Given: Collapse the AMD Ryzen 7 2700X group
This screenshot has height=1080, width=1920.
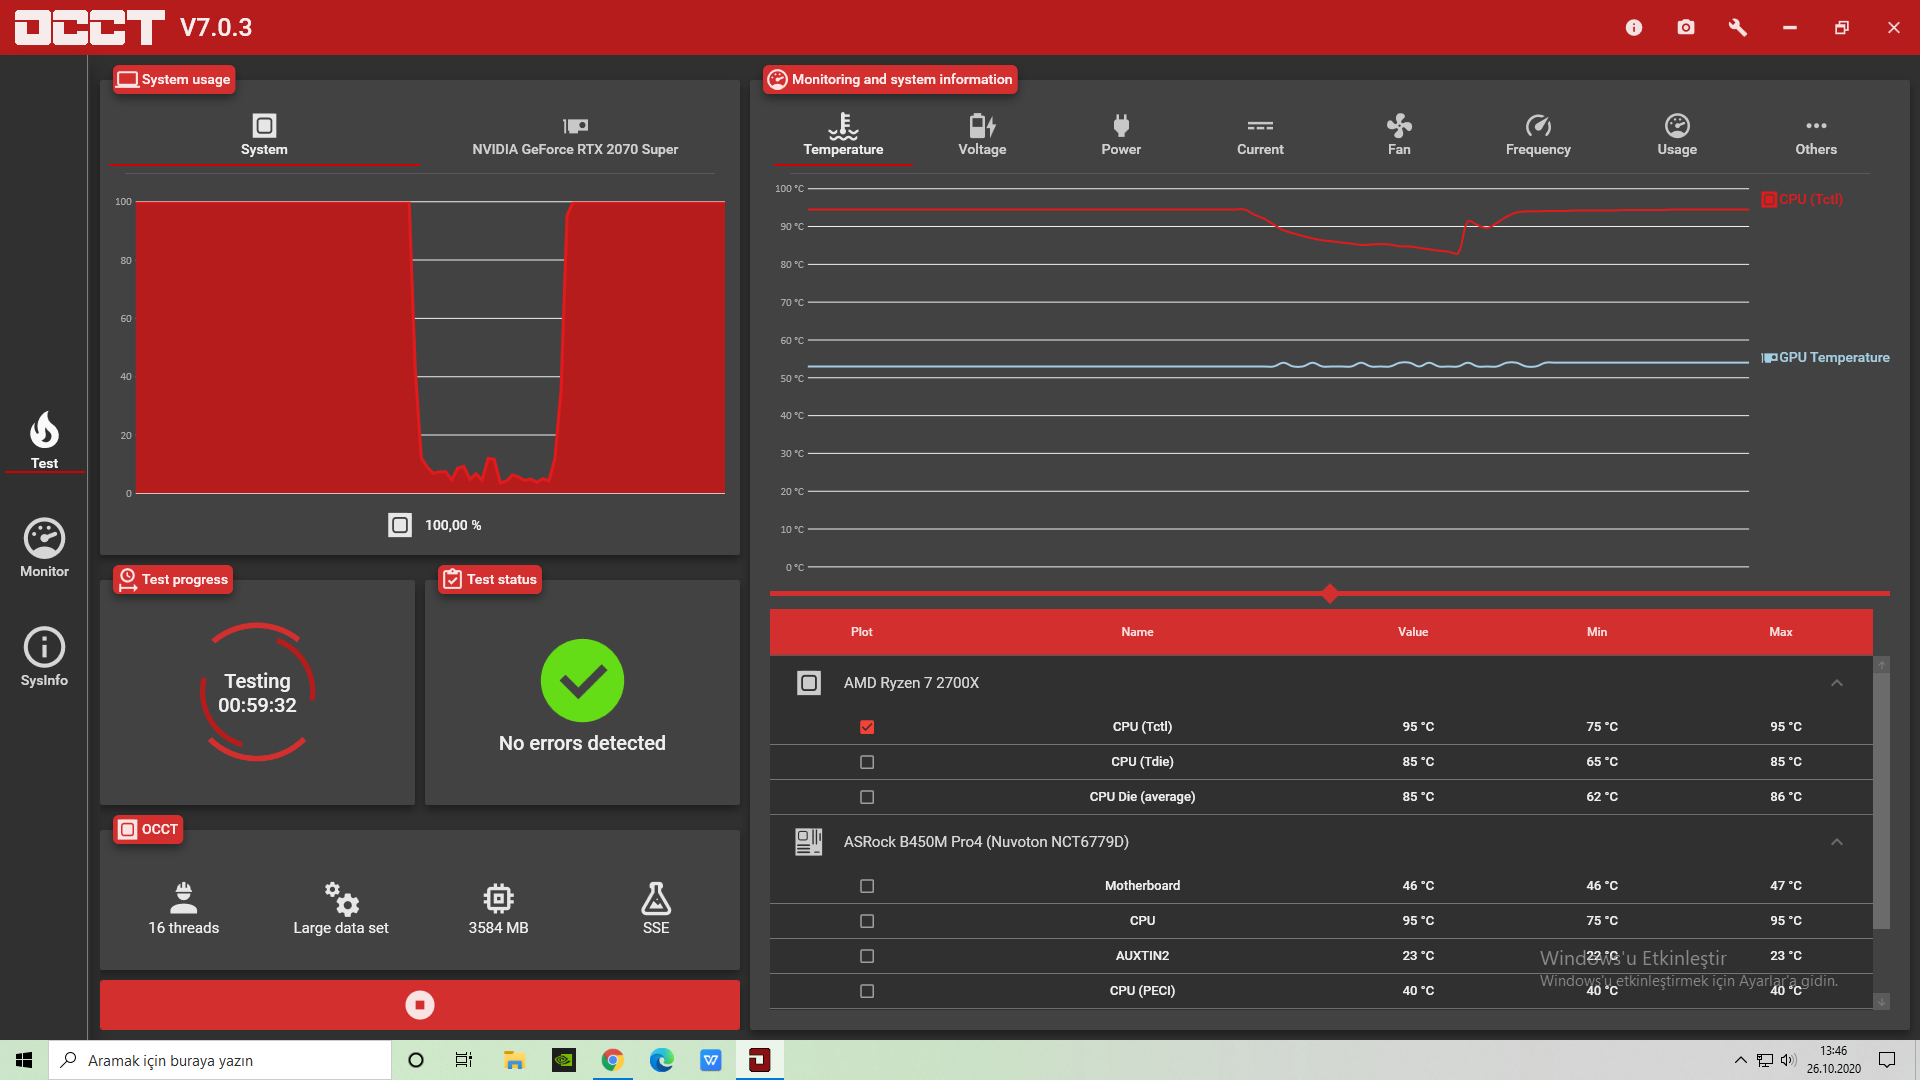Looking at the screenshot, I should 1837,683.
